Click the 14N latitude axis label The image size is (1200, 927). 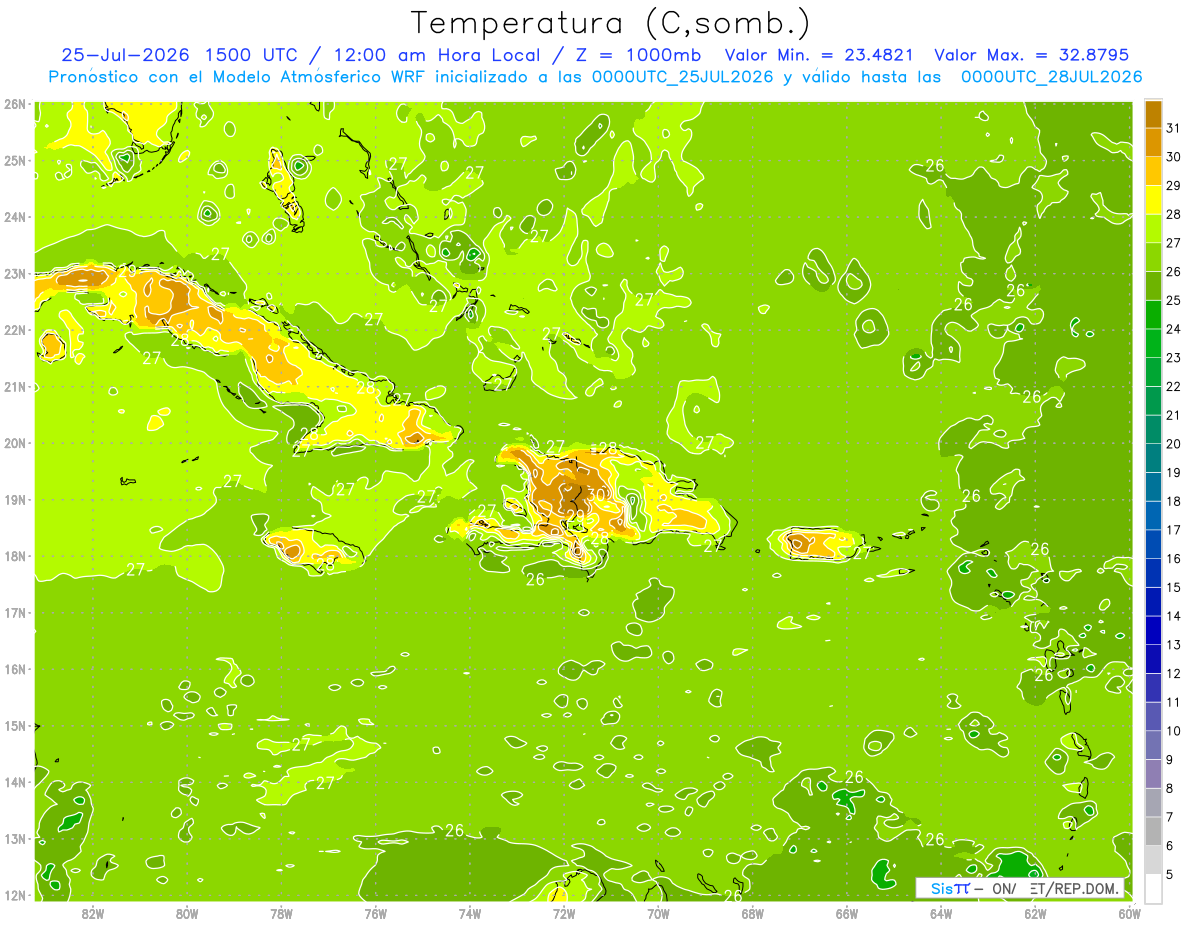(x=15, y=782)
